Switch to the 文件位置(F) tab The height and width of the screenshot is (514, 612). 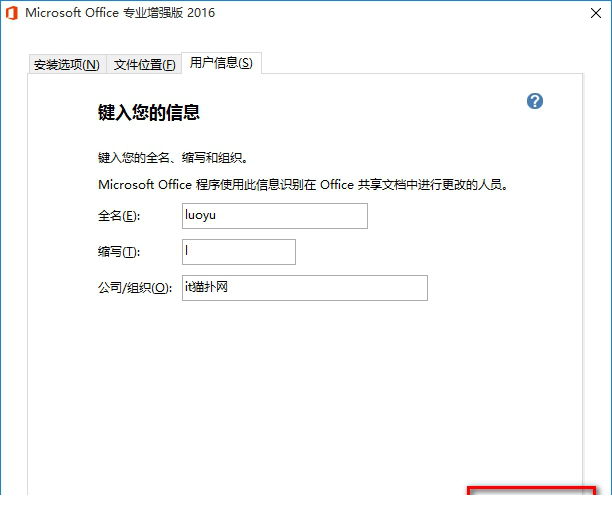coord(144,64)
